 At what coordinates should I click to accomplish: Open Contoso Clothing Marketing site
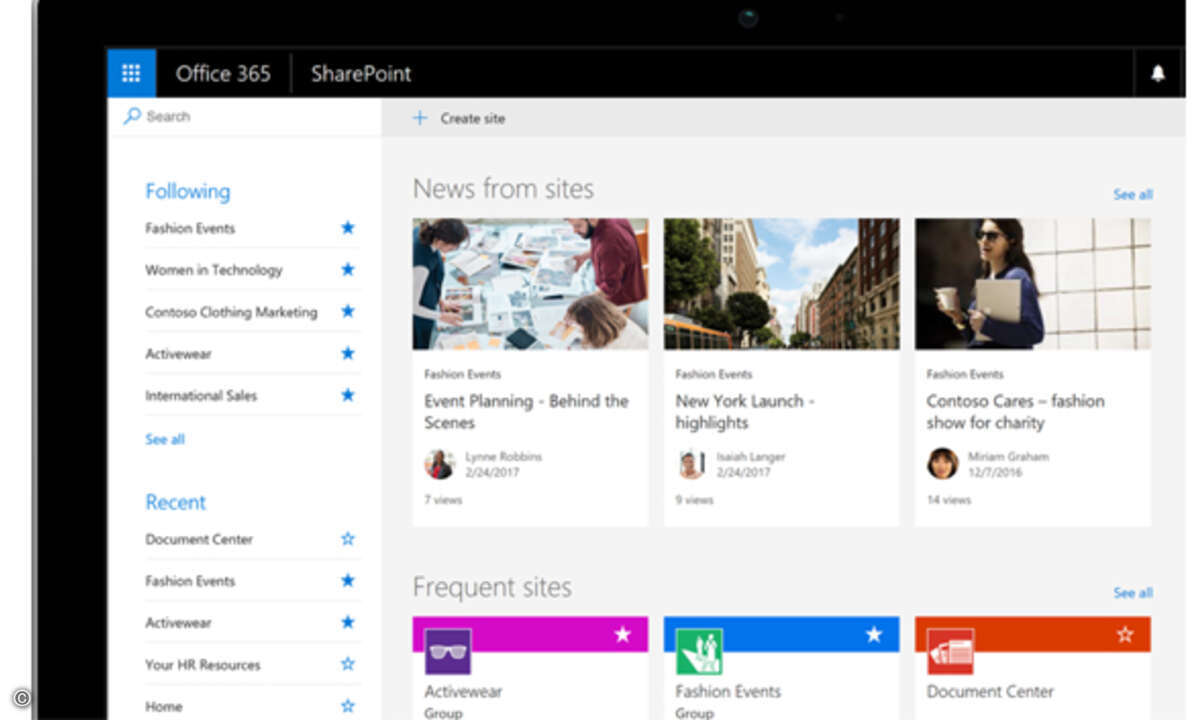(x=231, y=312)
